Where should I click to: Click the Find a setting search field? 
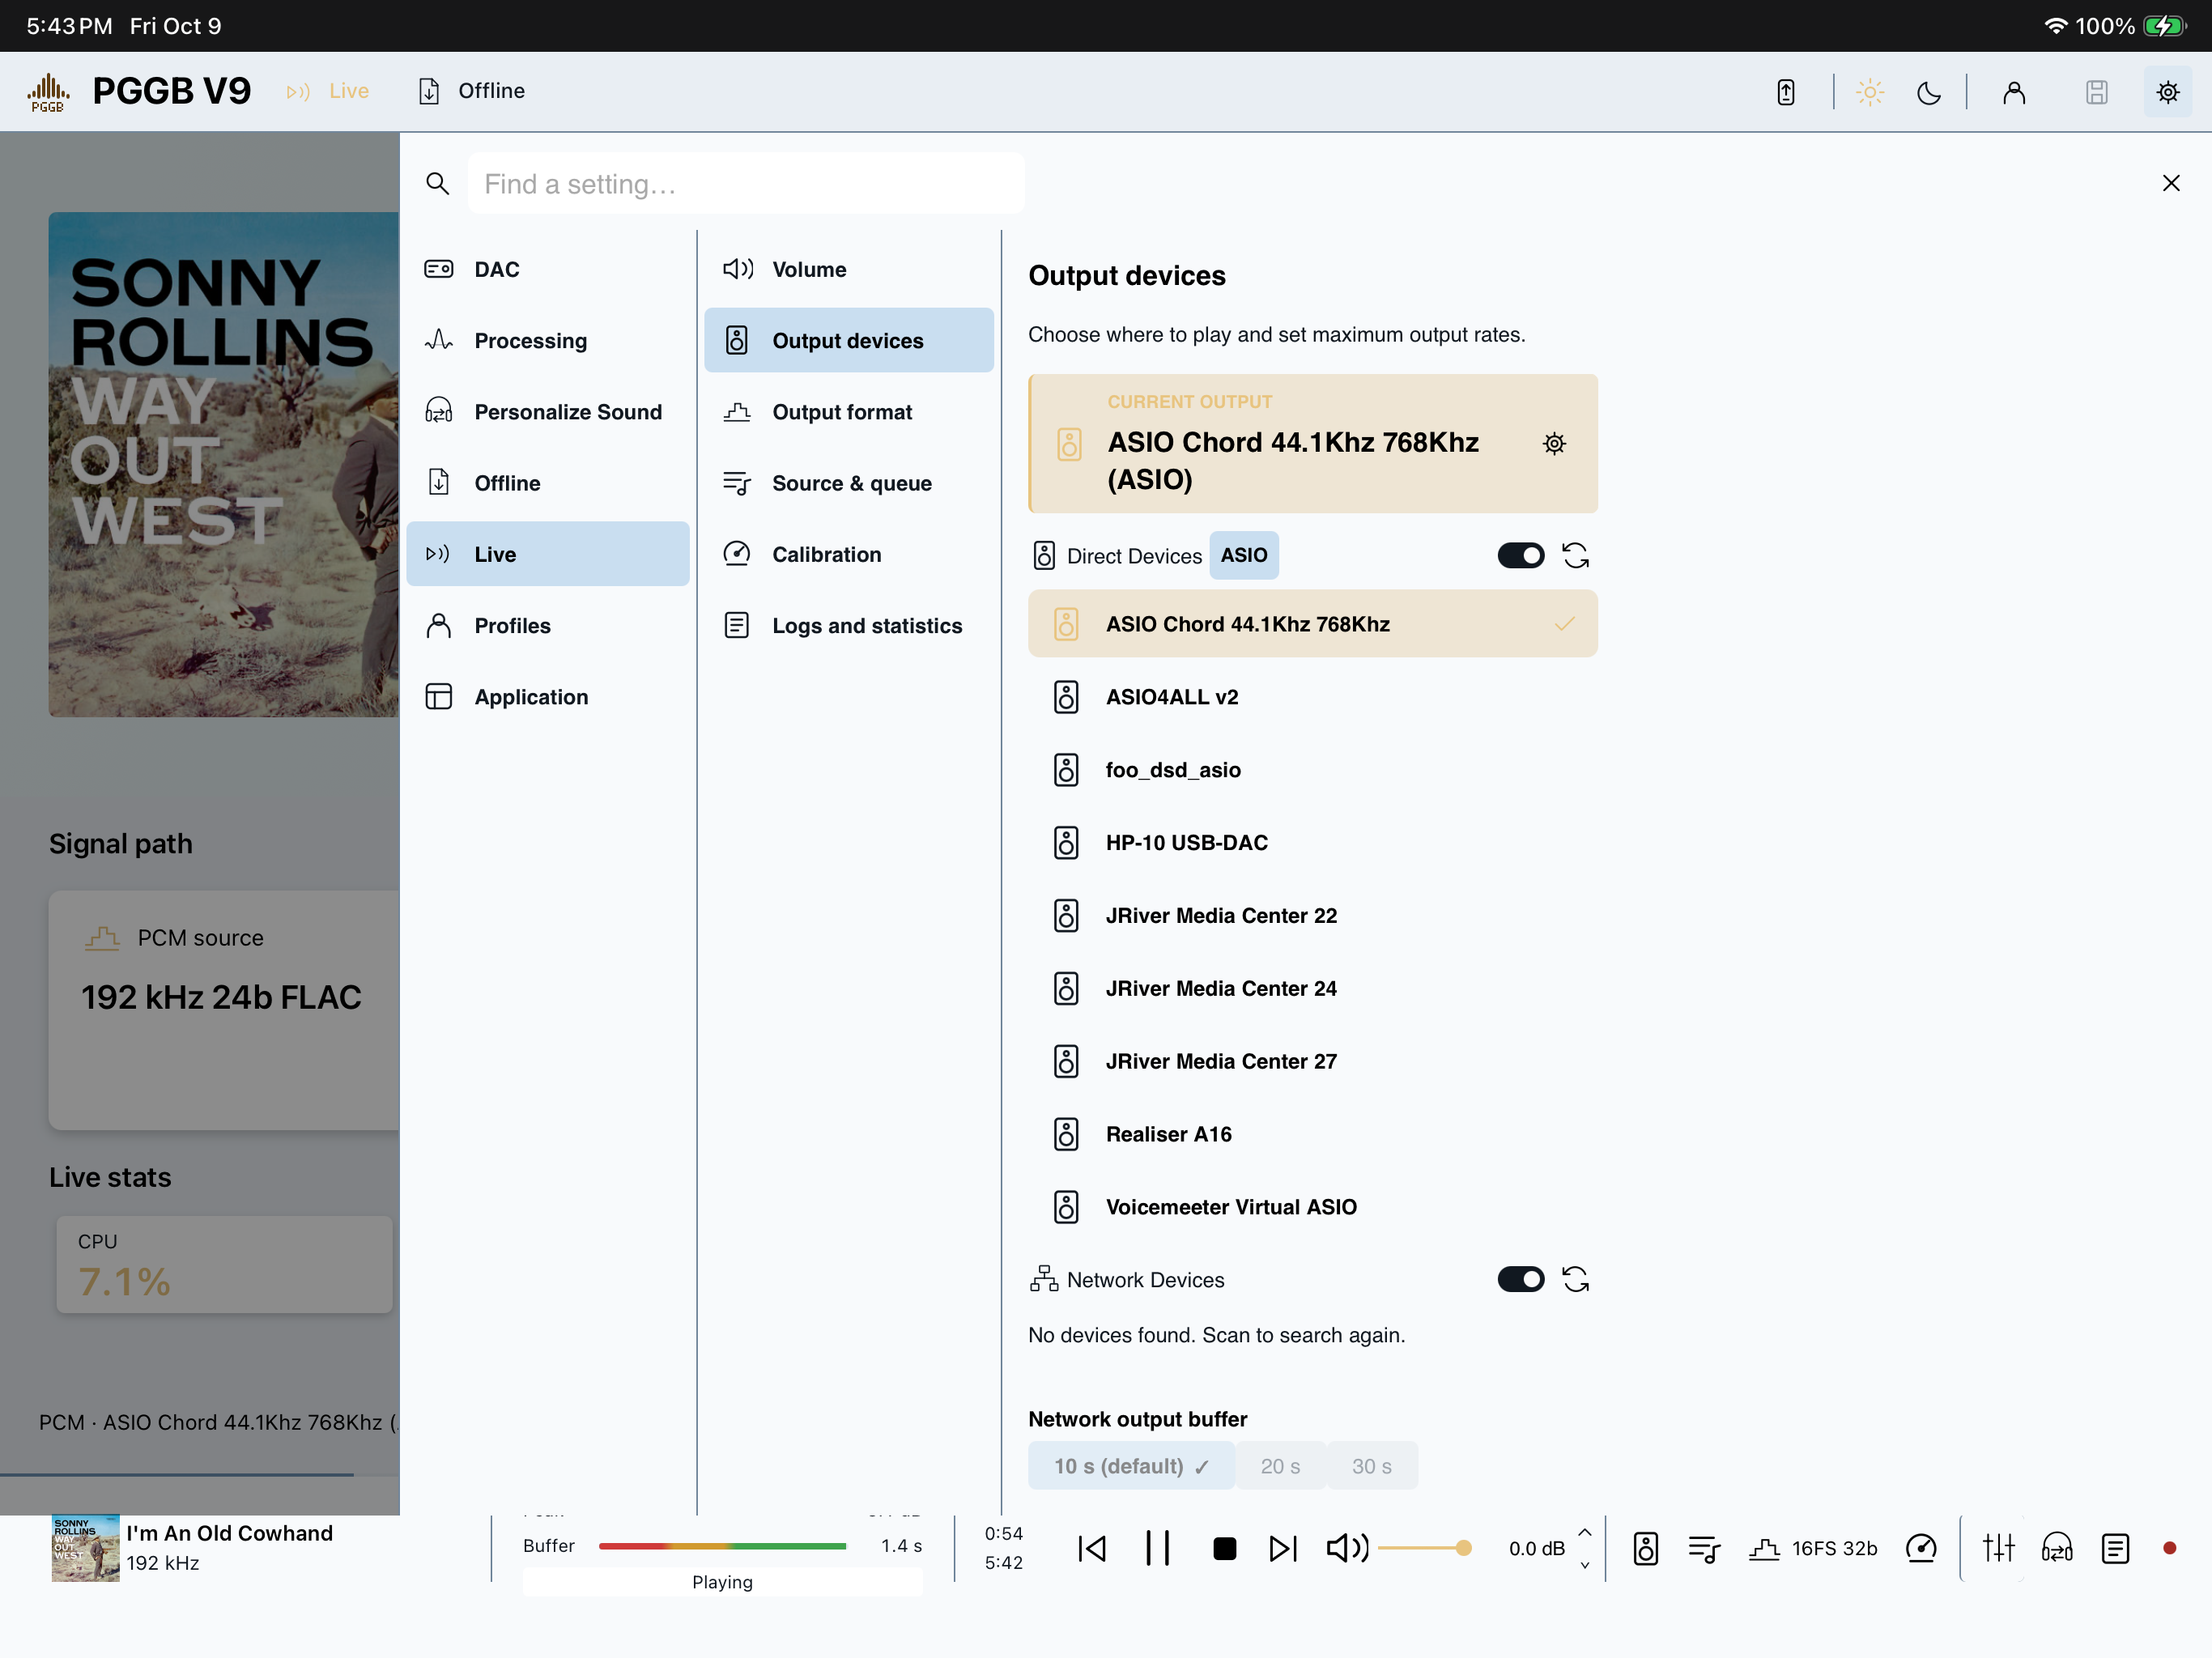pyautogui.click(x=746, y=184)
